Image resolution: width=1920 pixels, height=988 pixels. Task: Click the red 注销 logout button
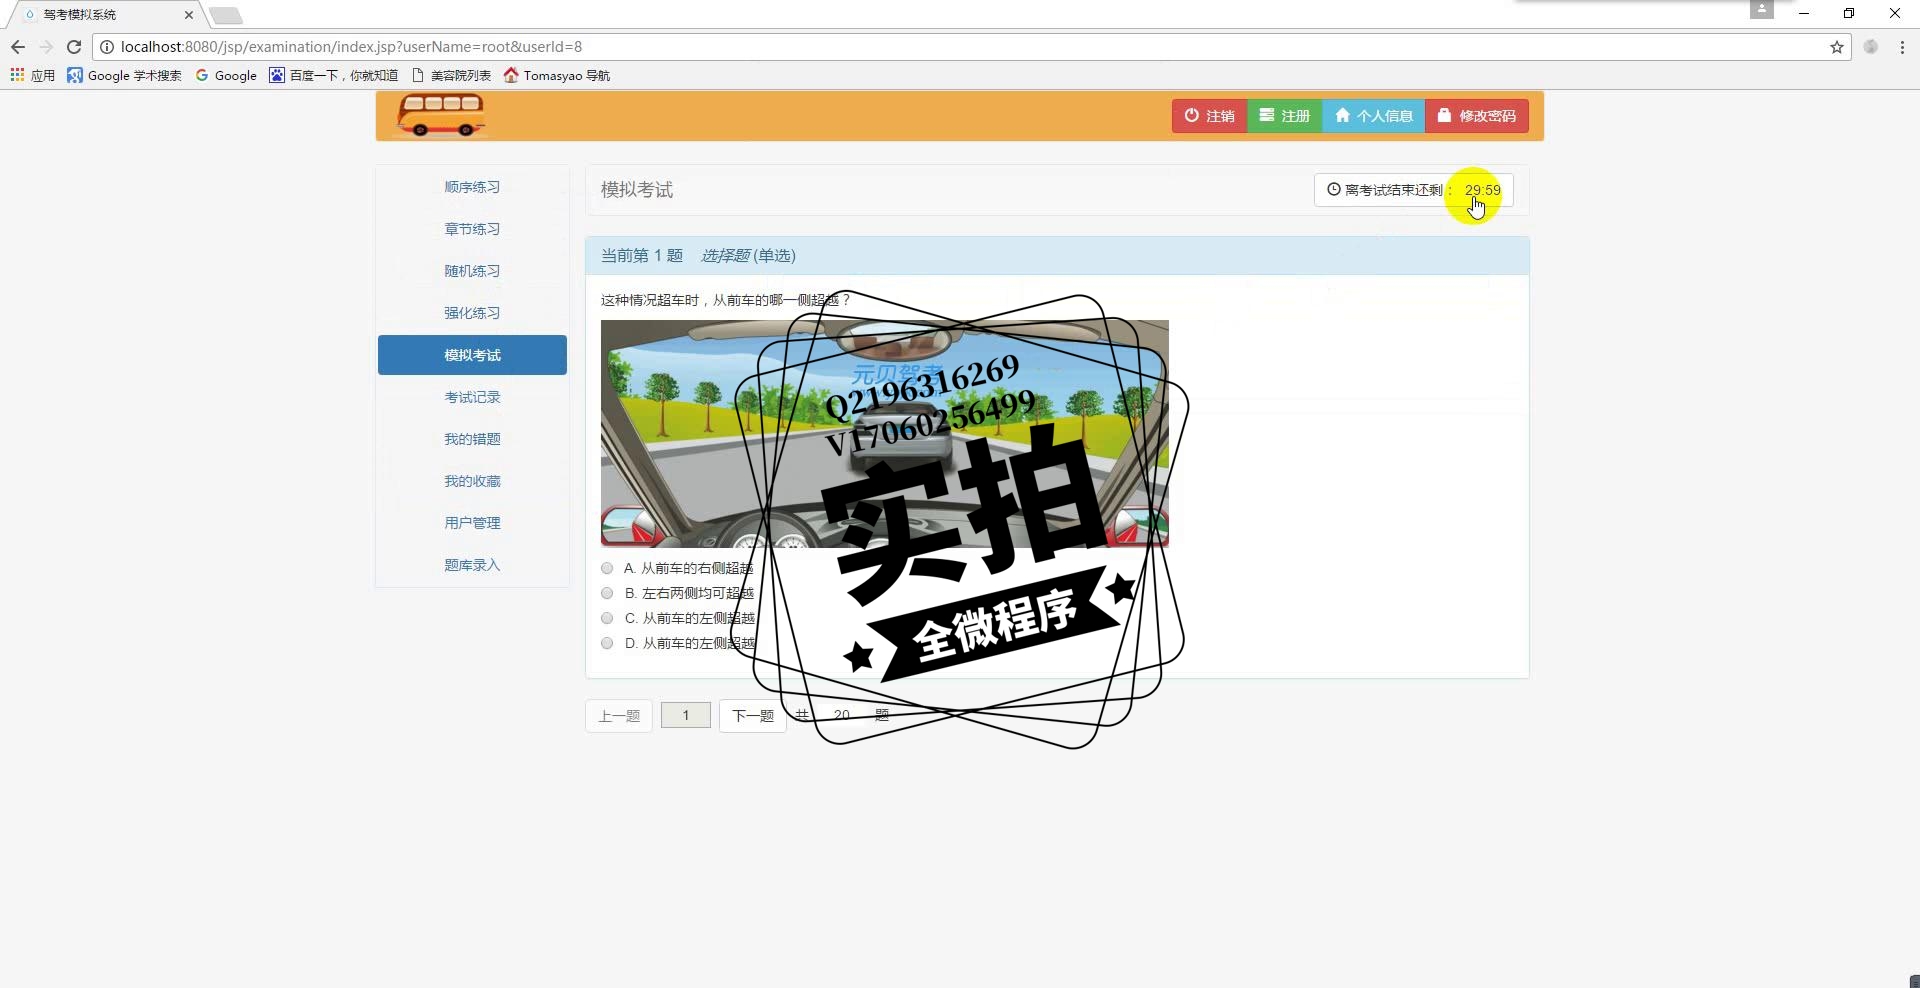(1209, 116)
